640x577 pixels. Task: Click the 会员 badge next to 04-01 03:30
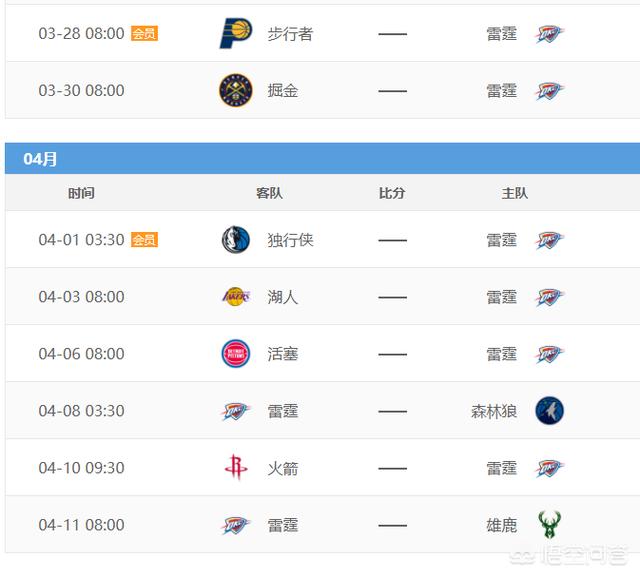(144, 240)
